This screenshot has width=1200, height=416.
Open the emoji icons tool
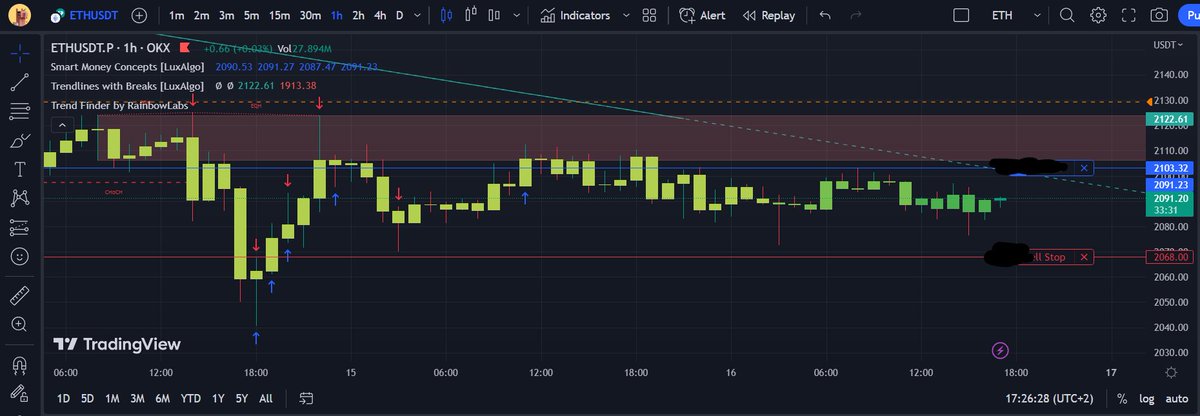tap(19, 257)
